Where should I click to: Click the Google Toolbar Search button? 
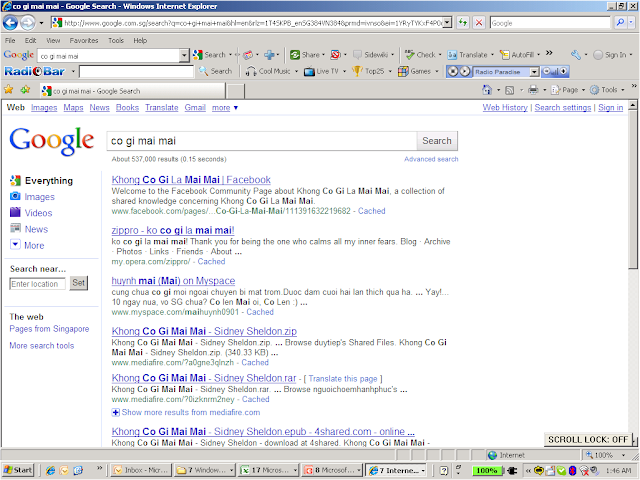pos(210,55)
